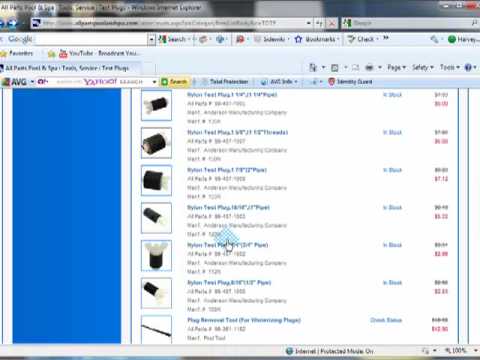Open the YouTube - Broadcast Yourself favorite link
Viewport: 480px width, 360px height.
[100, 53]
